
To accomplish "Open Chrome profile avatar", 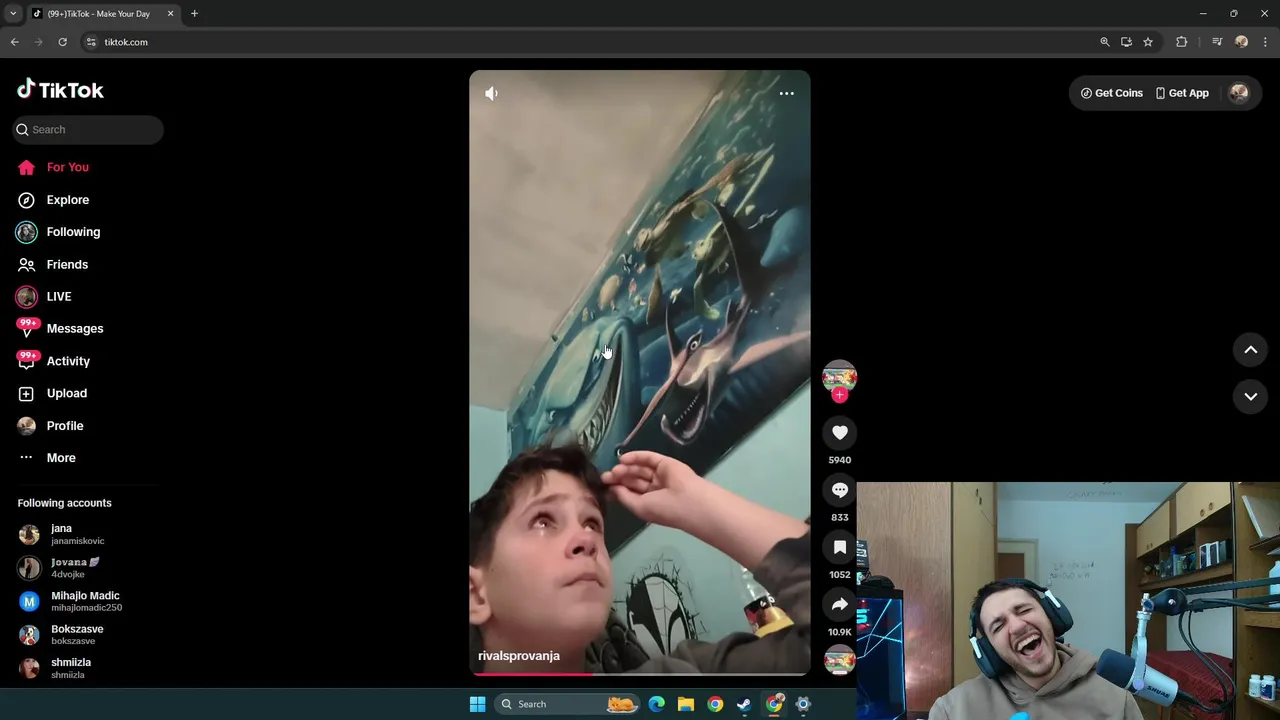I will point(1242,42).
